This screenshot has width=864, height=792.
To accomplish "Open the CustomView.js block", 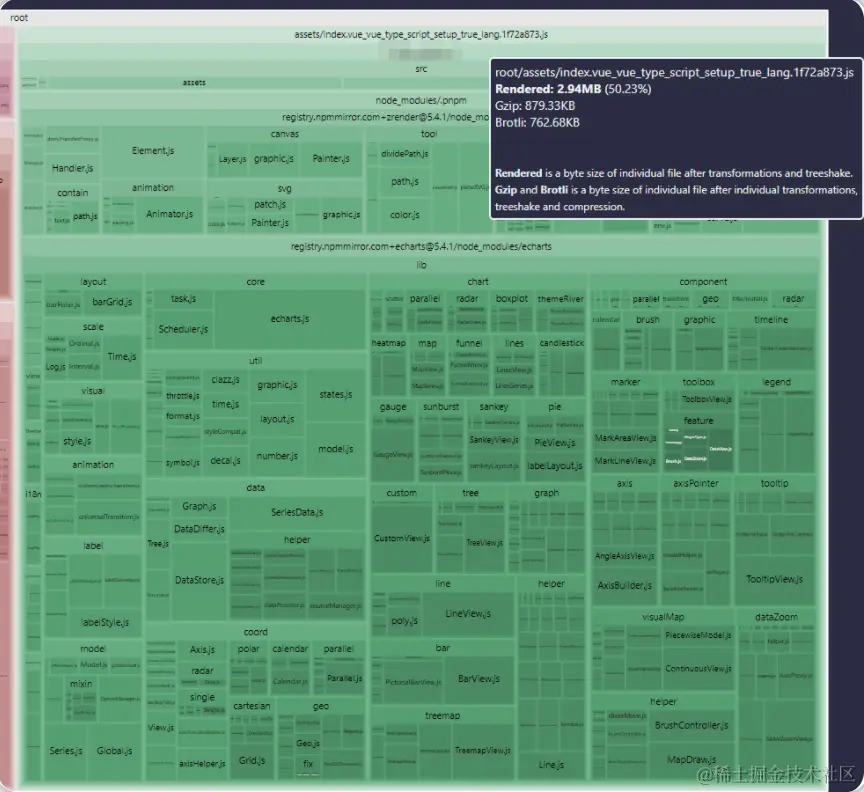I will tap(402, 538).
